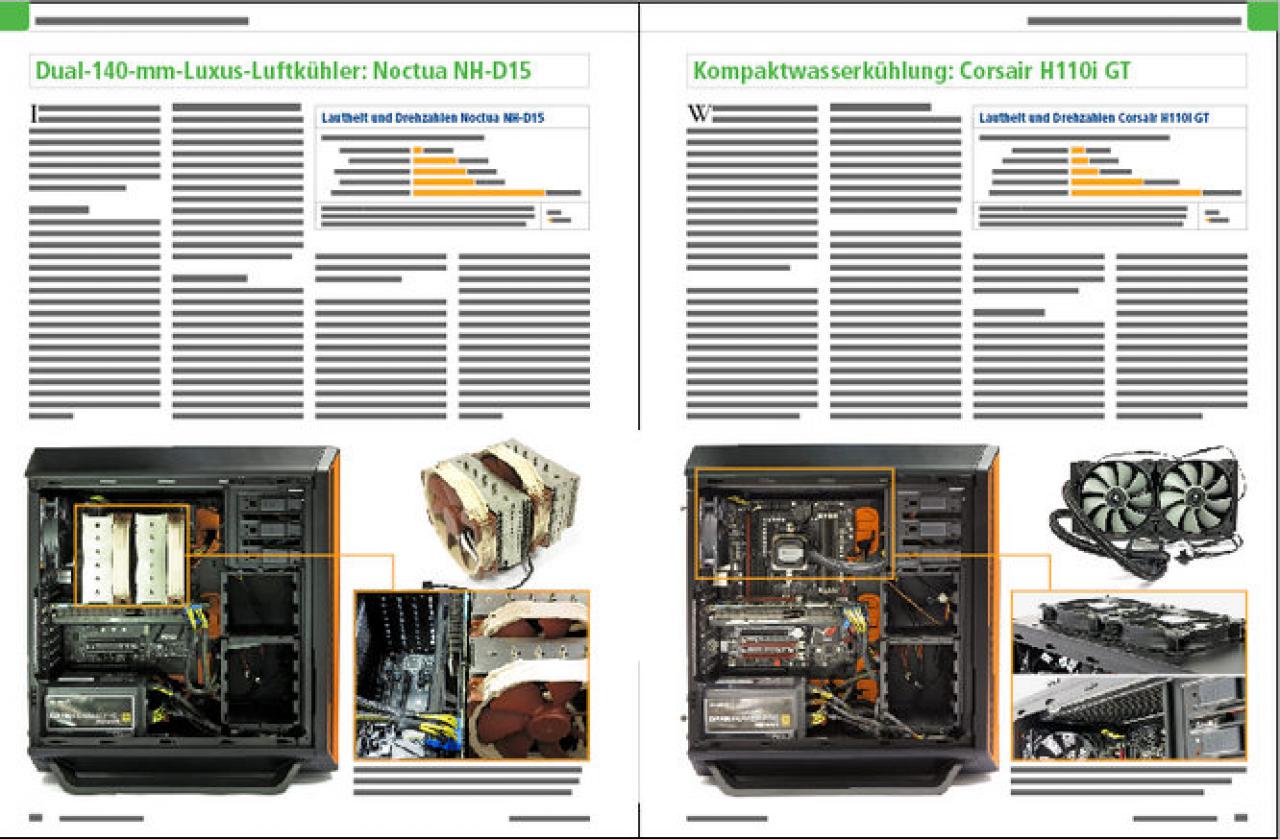1280x839 pixels.
Task: Open the upper inset photo of the mounted radiator
Action: (x=1129, y=632)
